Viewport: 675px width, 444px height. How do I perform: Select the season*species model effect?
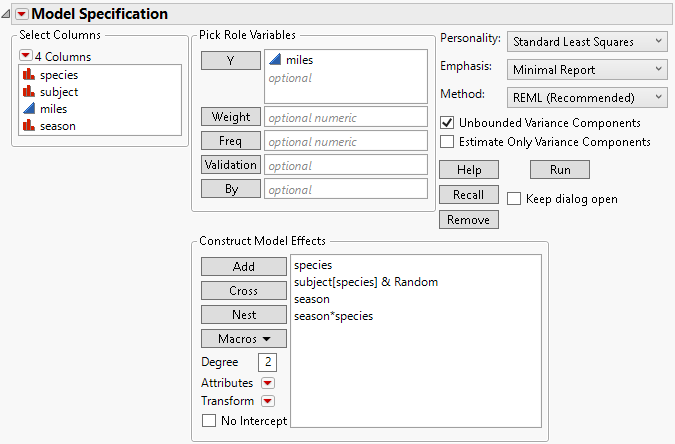[x=334, y=316]
